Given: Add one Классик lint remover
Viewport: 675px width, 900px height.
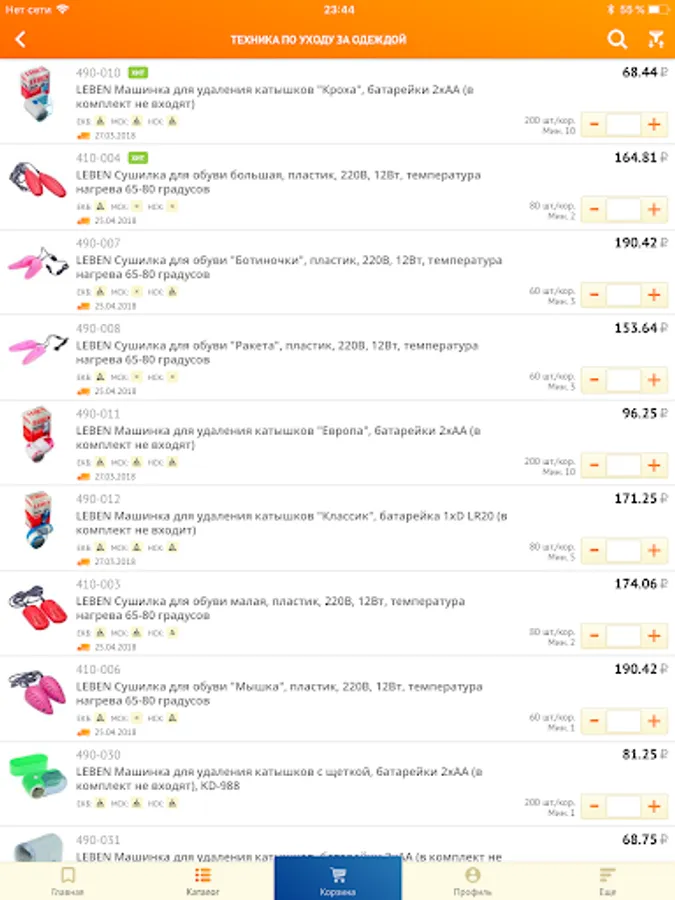Looking at the screenshot, I should [654, 551].
